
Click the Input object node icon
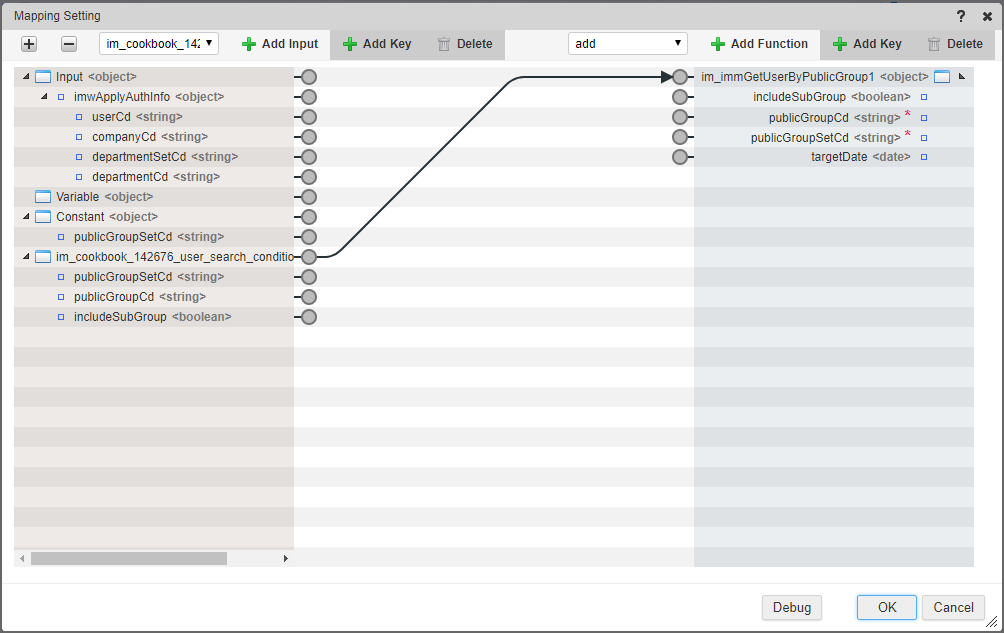(x=43, y=77)
